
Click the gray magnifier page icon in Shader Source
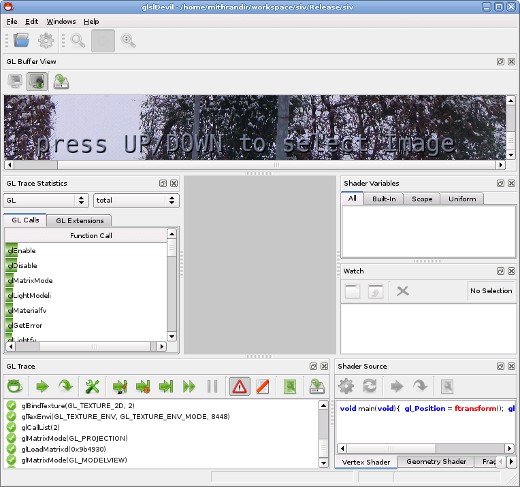pyautogui.click(x=447, y=386)
